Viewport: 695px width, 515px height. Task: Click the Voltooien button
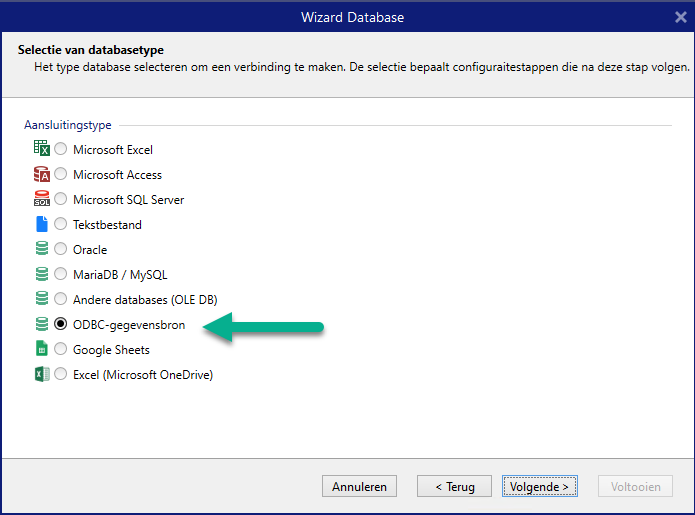pos(635,486)
